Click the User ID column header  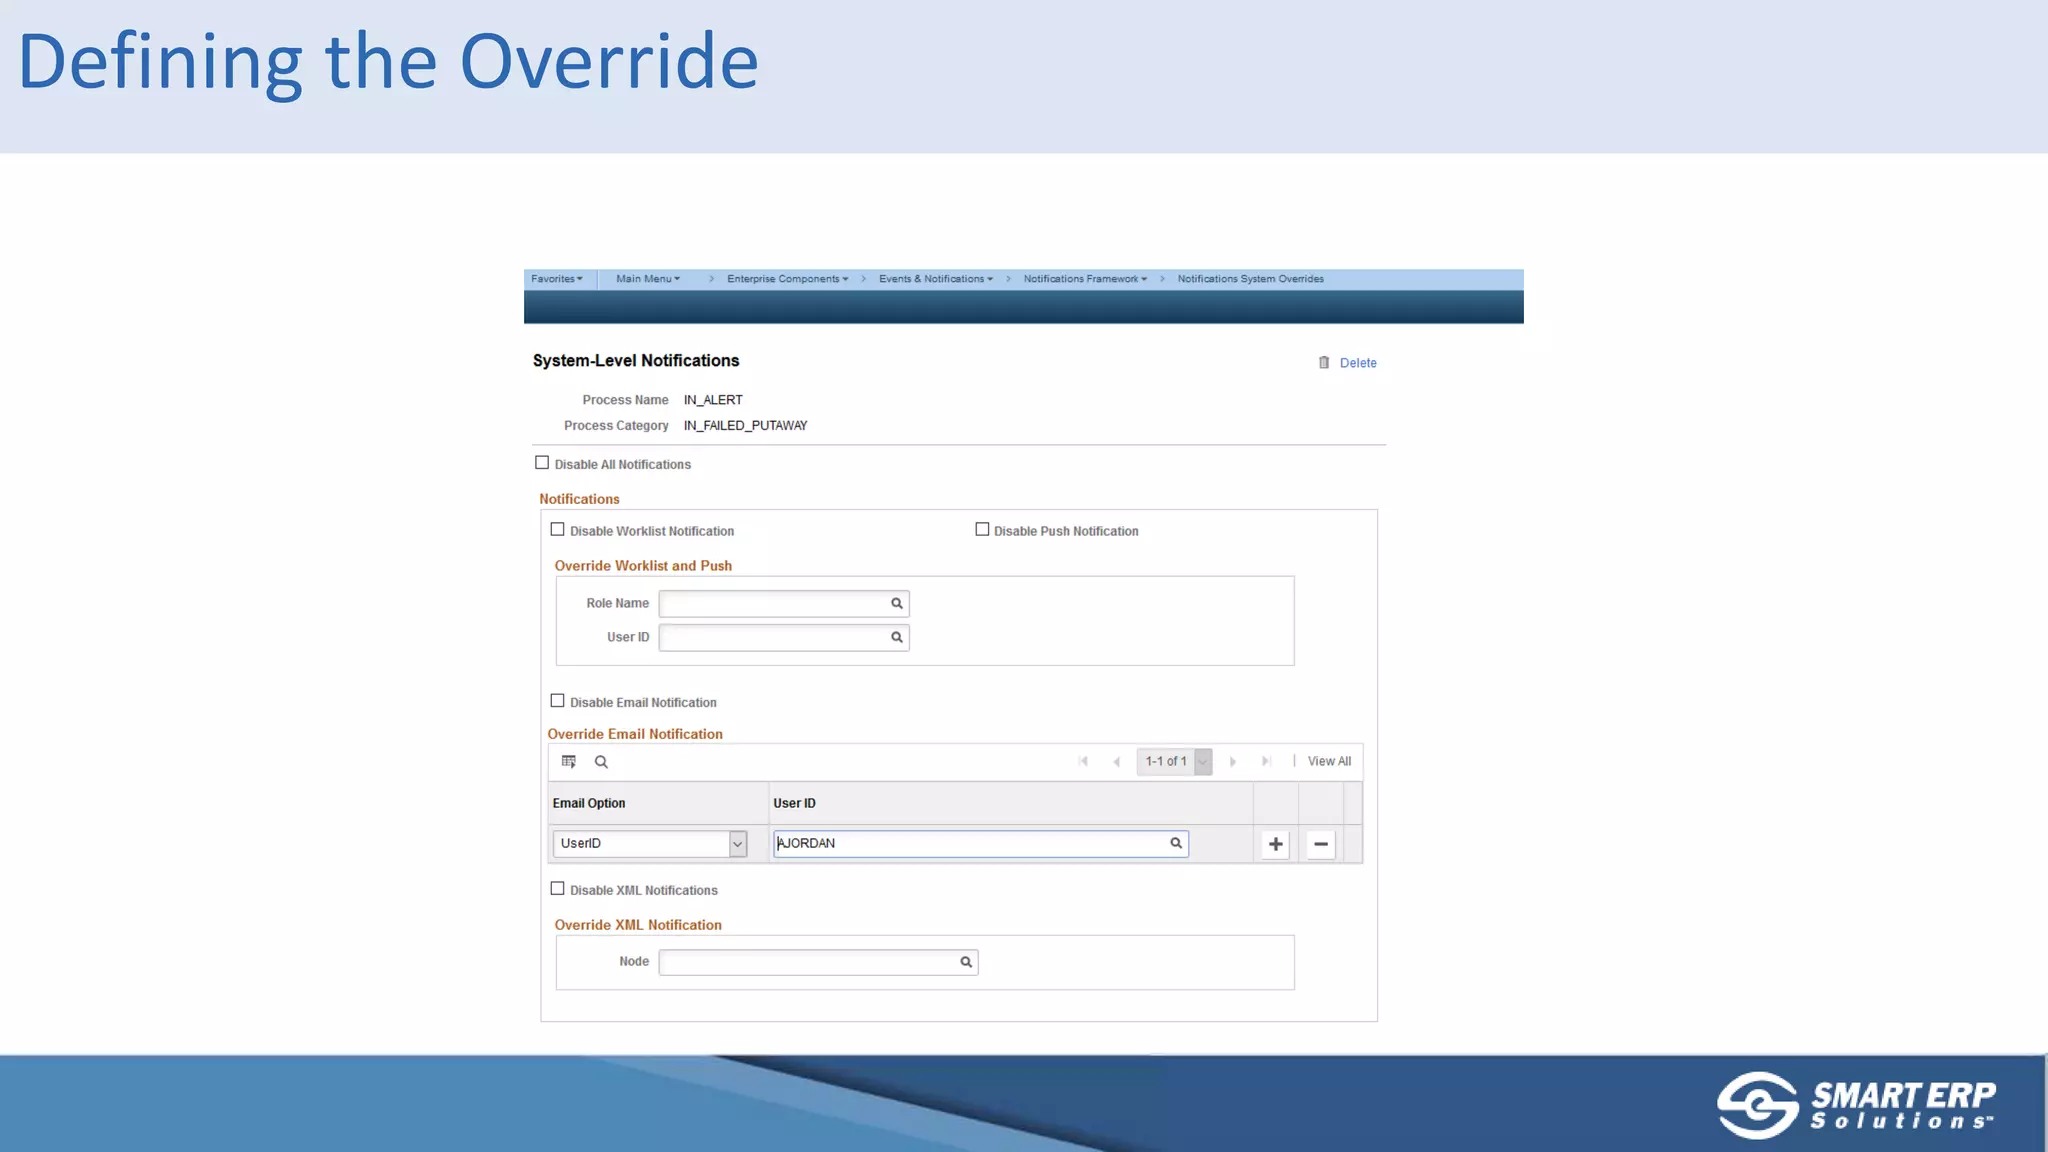click(794, 804)
